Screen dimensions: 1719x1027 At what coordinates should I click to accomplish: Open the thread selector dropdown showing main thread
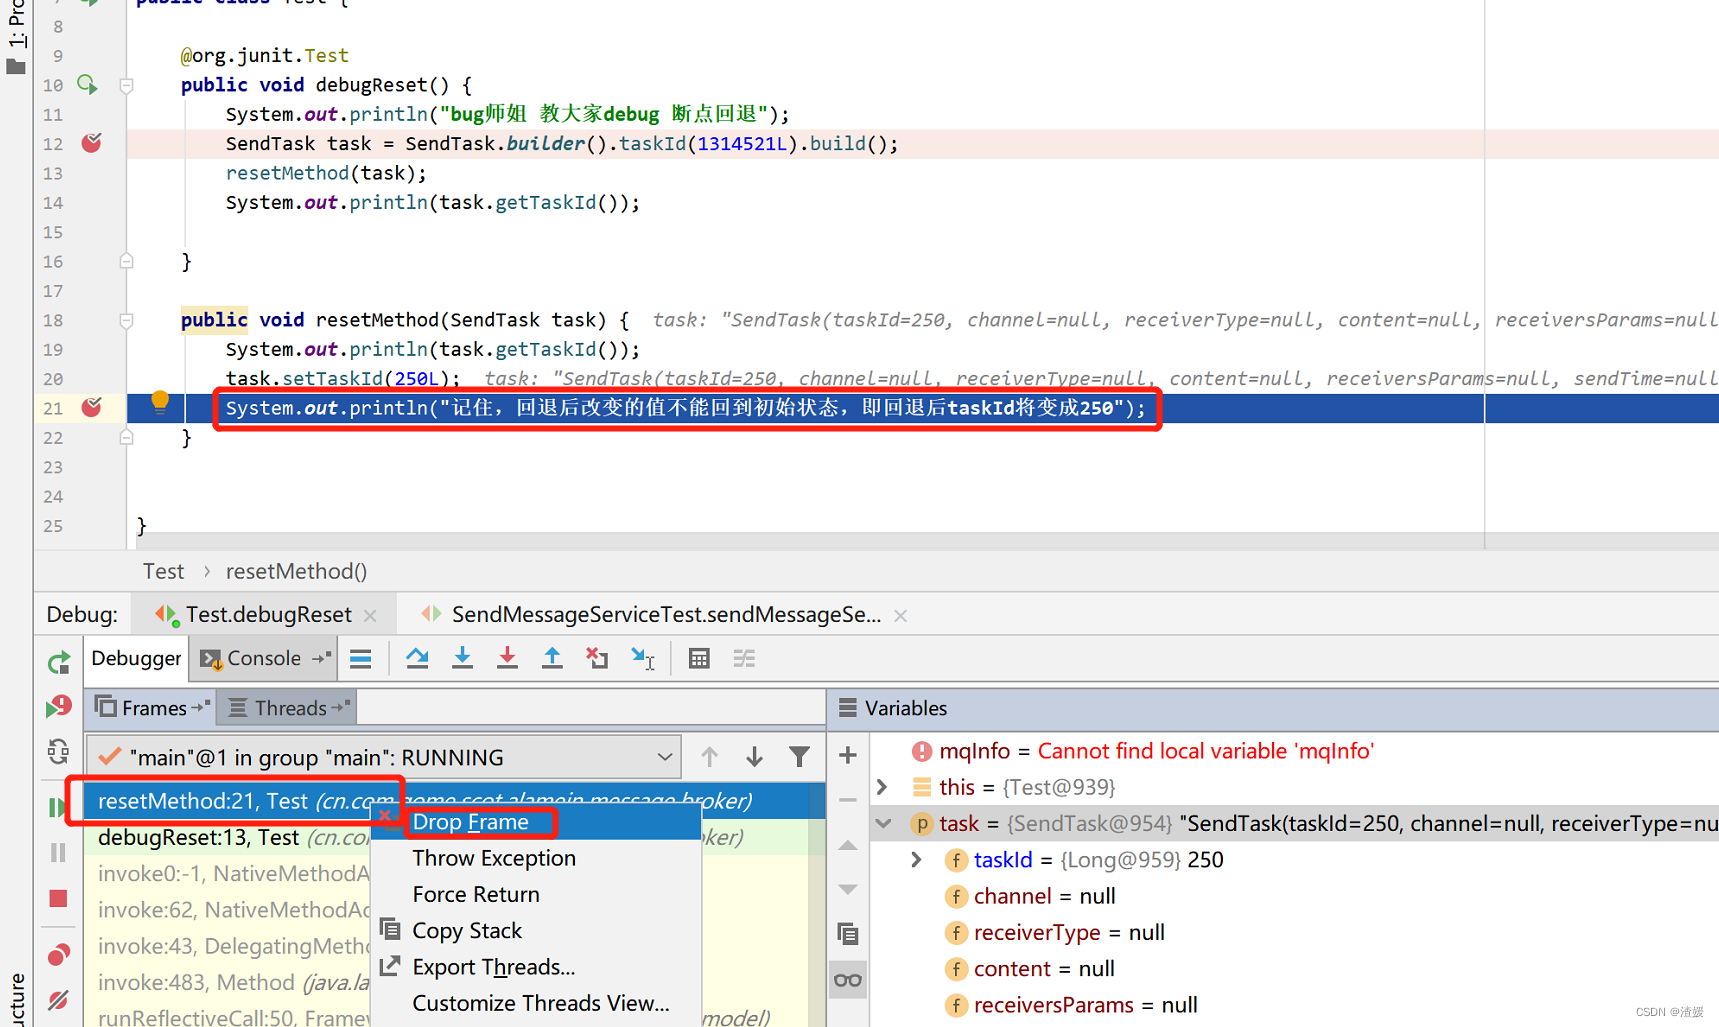(x=666, y=757)
